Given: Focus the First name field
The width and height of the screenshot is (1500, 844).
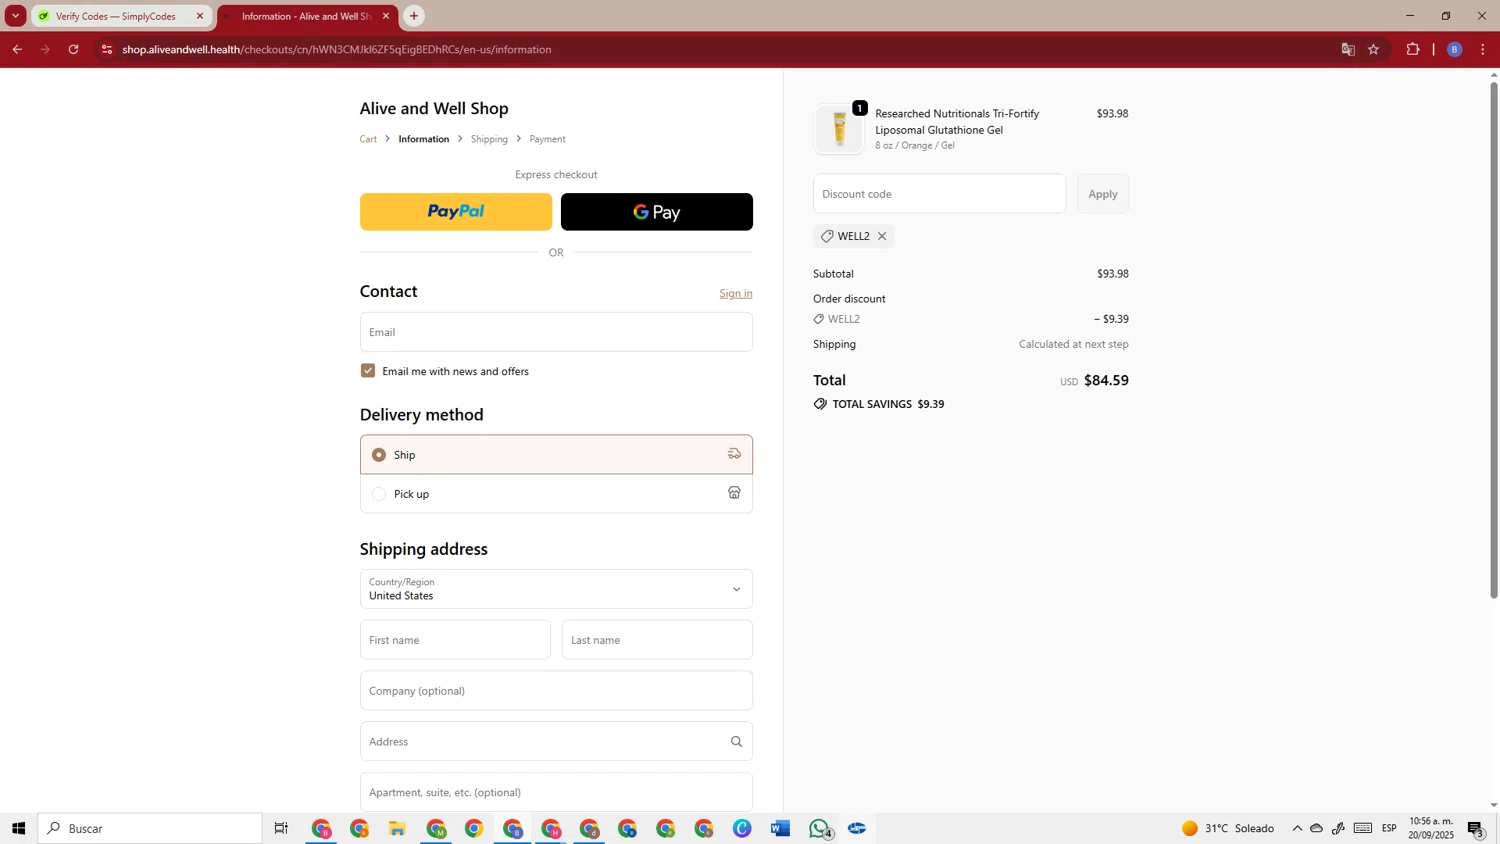Looking at the screenshot, I should (x=455, y=640).
